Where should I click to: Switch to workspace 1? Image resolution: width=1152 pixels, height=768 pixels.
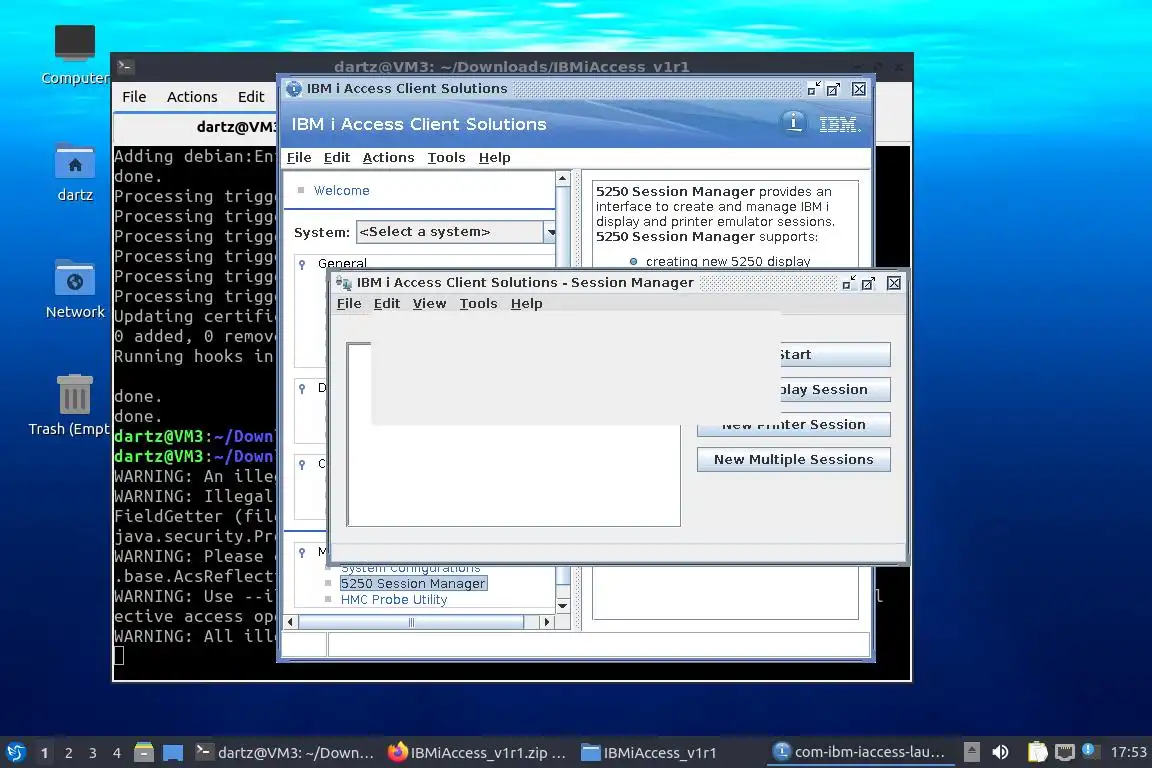click(44, 753)
